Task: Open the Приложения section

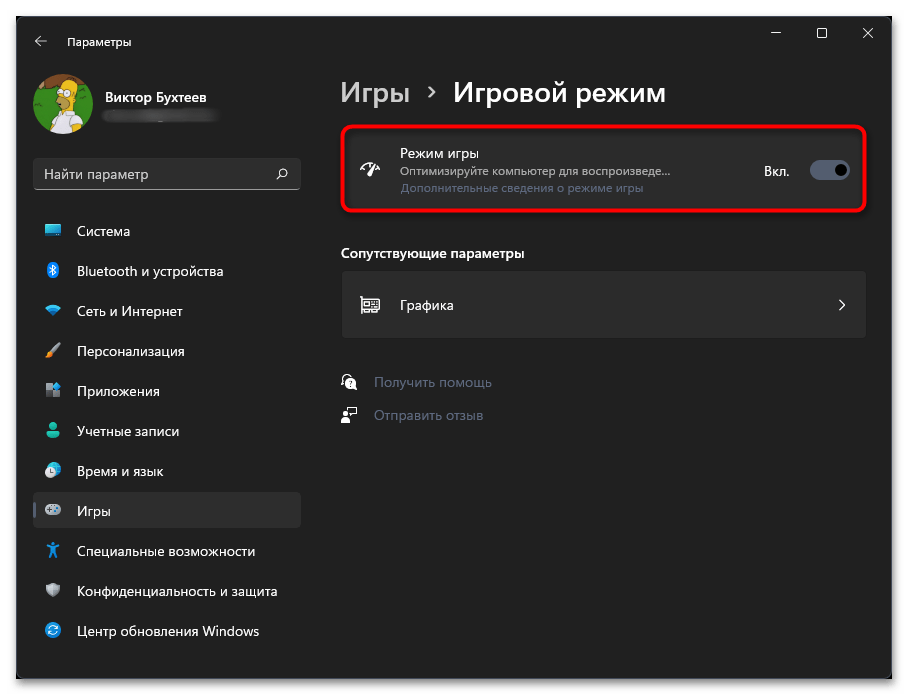Action: click(x=167, y=391)
